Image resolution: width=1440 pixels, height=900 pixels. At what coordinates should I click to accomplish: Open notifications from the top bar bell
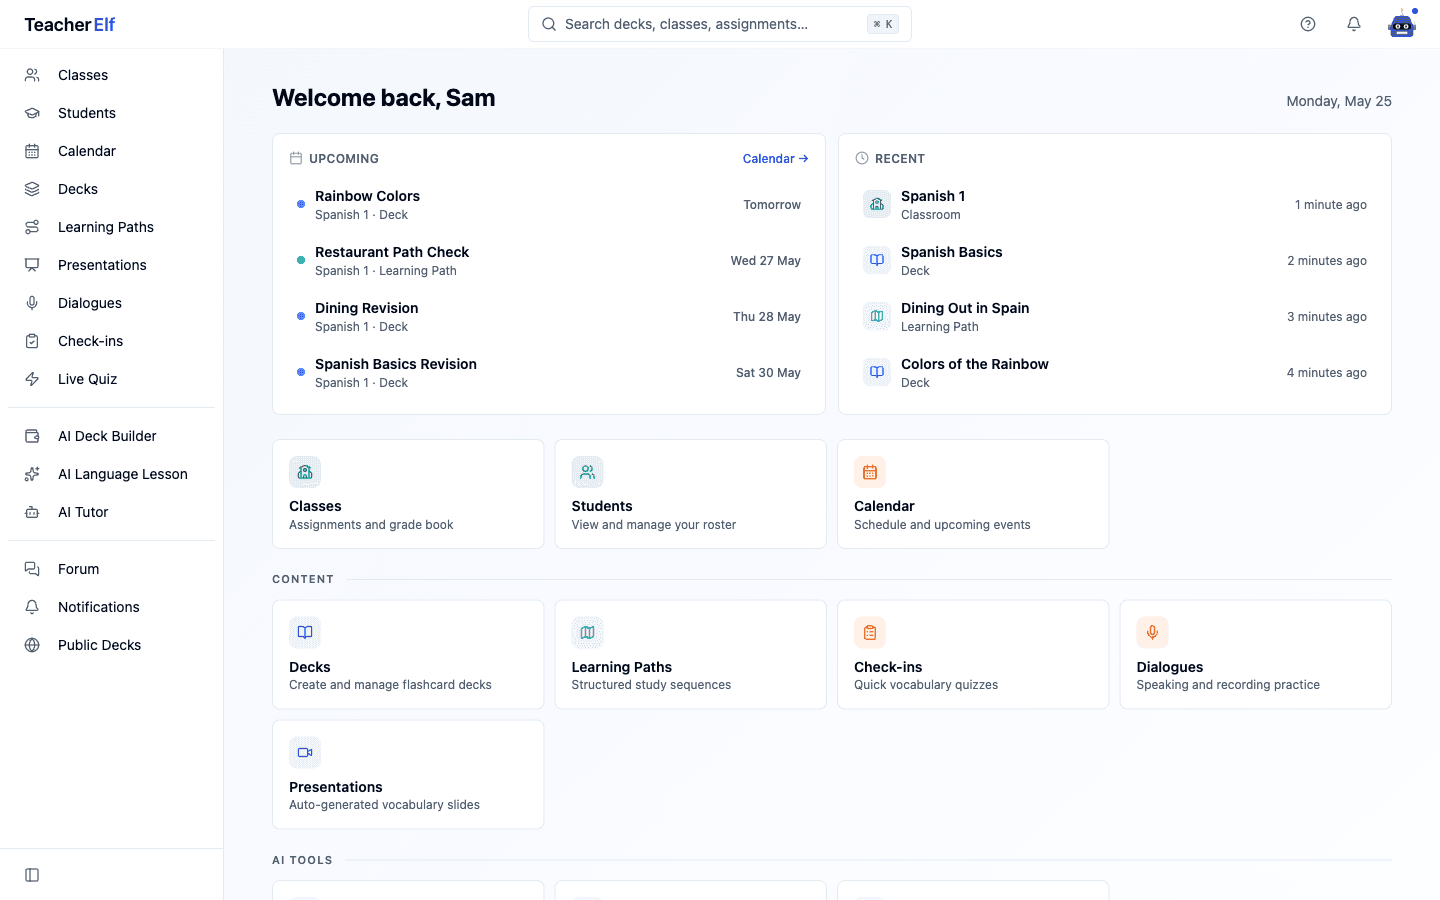click(x=1354, y=24)
